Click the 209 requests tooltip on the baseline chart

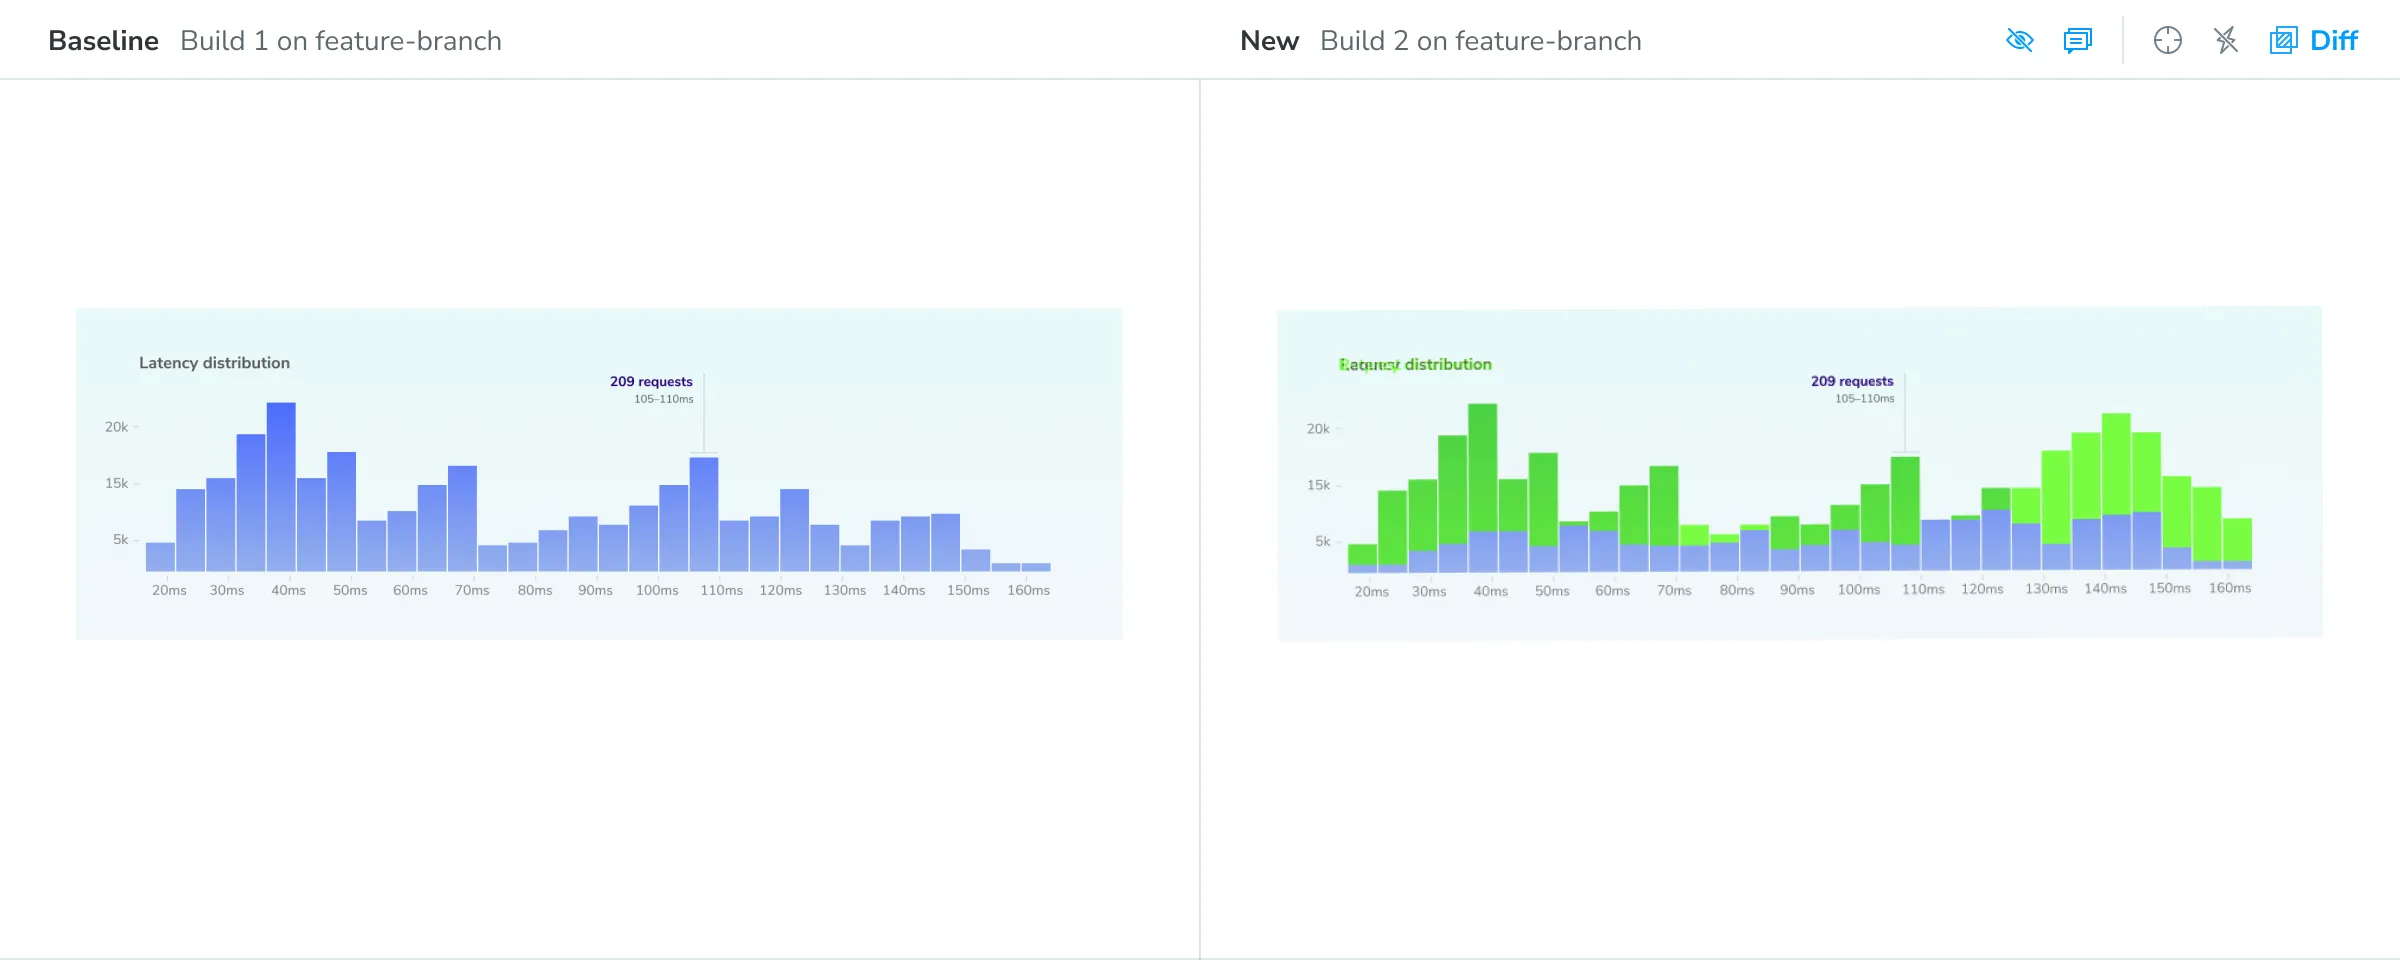tap(651, 381)
